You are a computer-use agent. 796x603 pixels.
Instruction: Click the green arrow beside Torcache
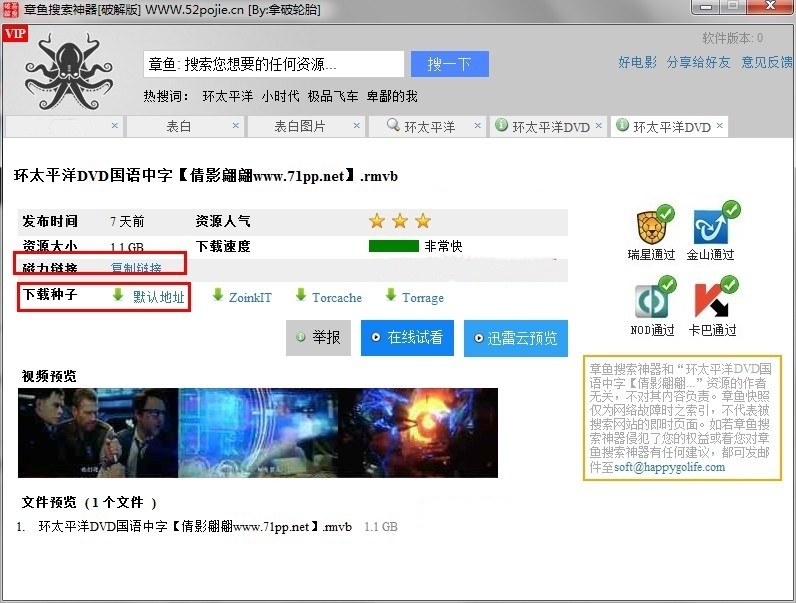[x=301, y=294]
